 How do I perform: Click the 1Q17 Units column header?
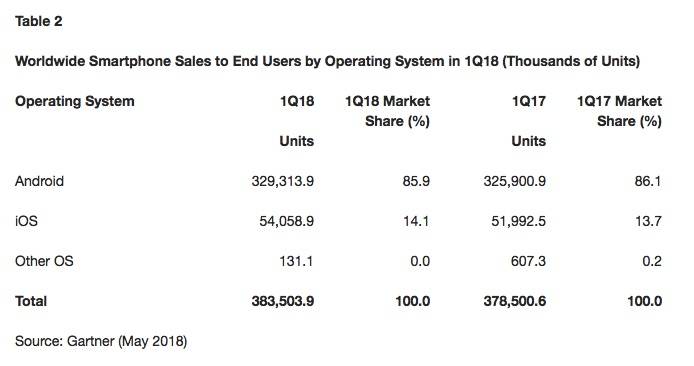528,121
